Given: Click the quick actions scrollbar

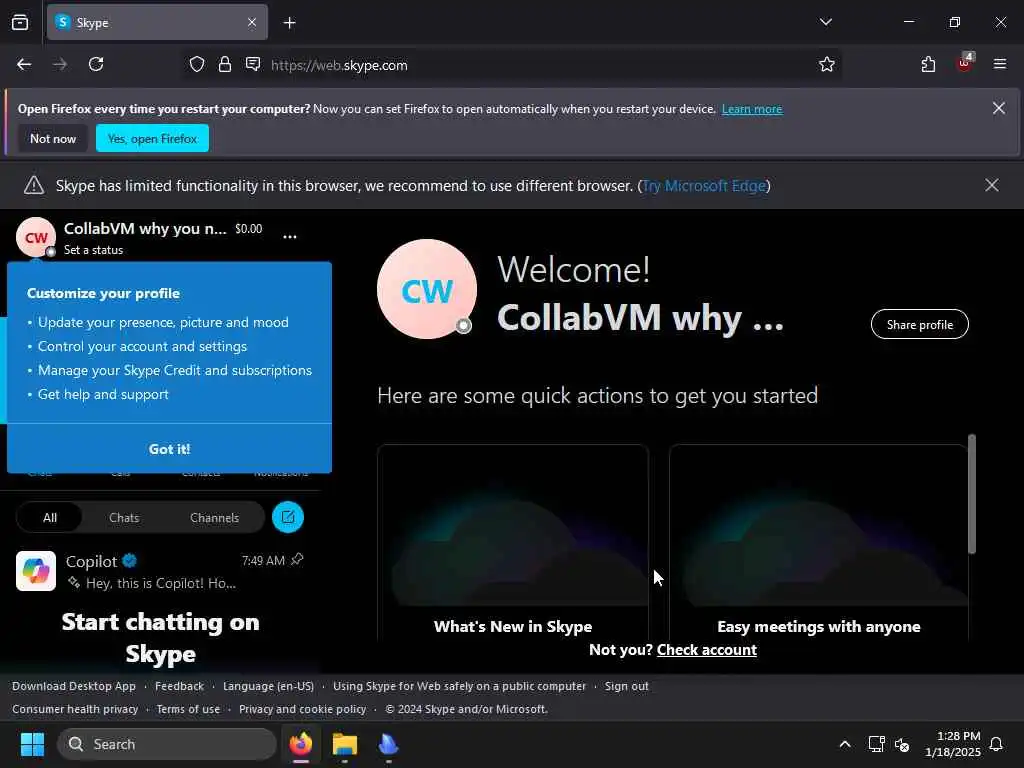Looking at the screenshot, I should point(972,494).
